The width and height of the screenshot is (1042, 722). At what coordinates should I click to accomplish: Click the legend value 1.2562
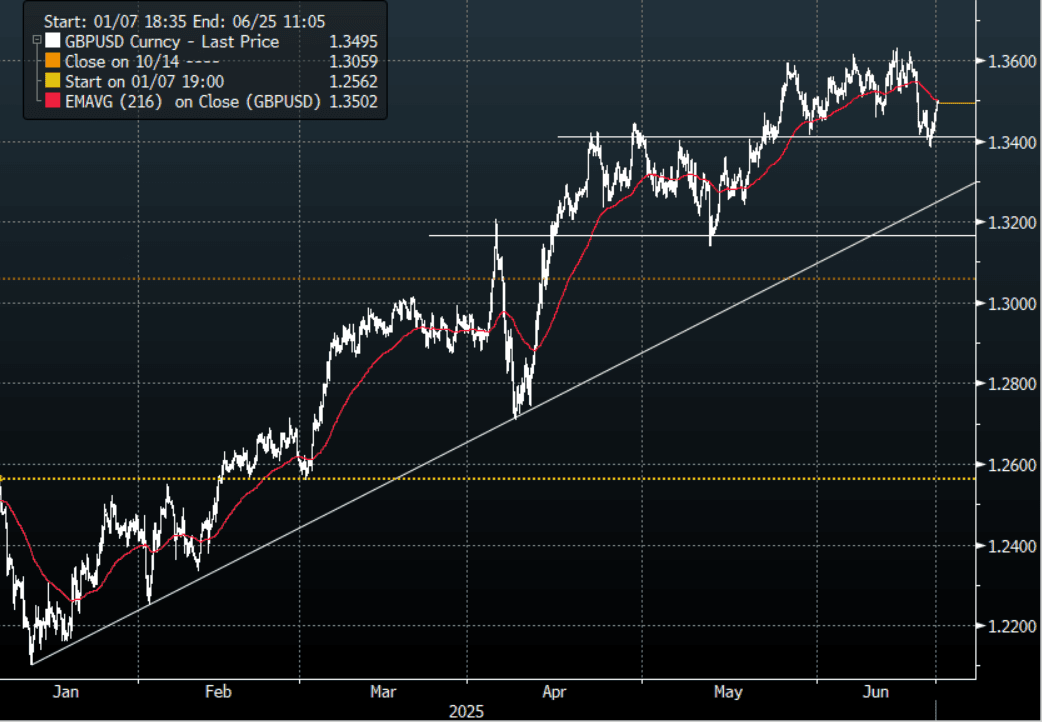354,82
